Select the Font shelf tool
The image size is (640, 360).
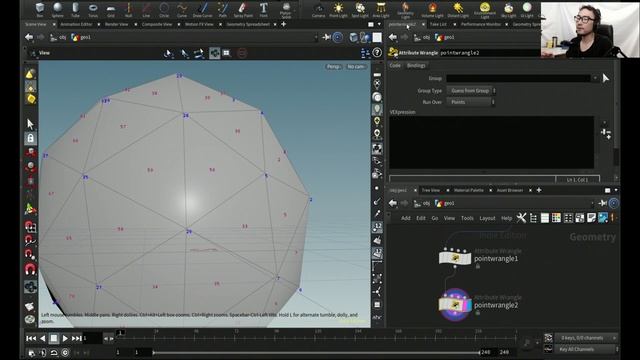click(264, 9)
